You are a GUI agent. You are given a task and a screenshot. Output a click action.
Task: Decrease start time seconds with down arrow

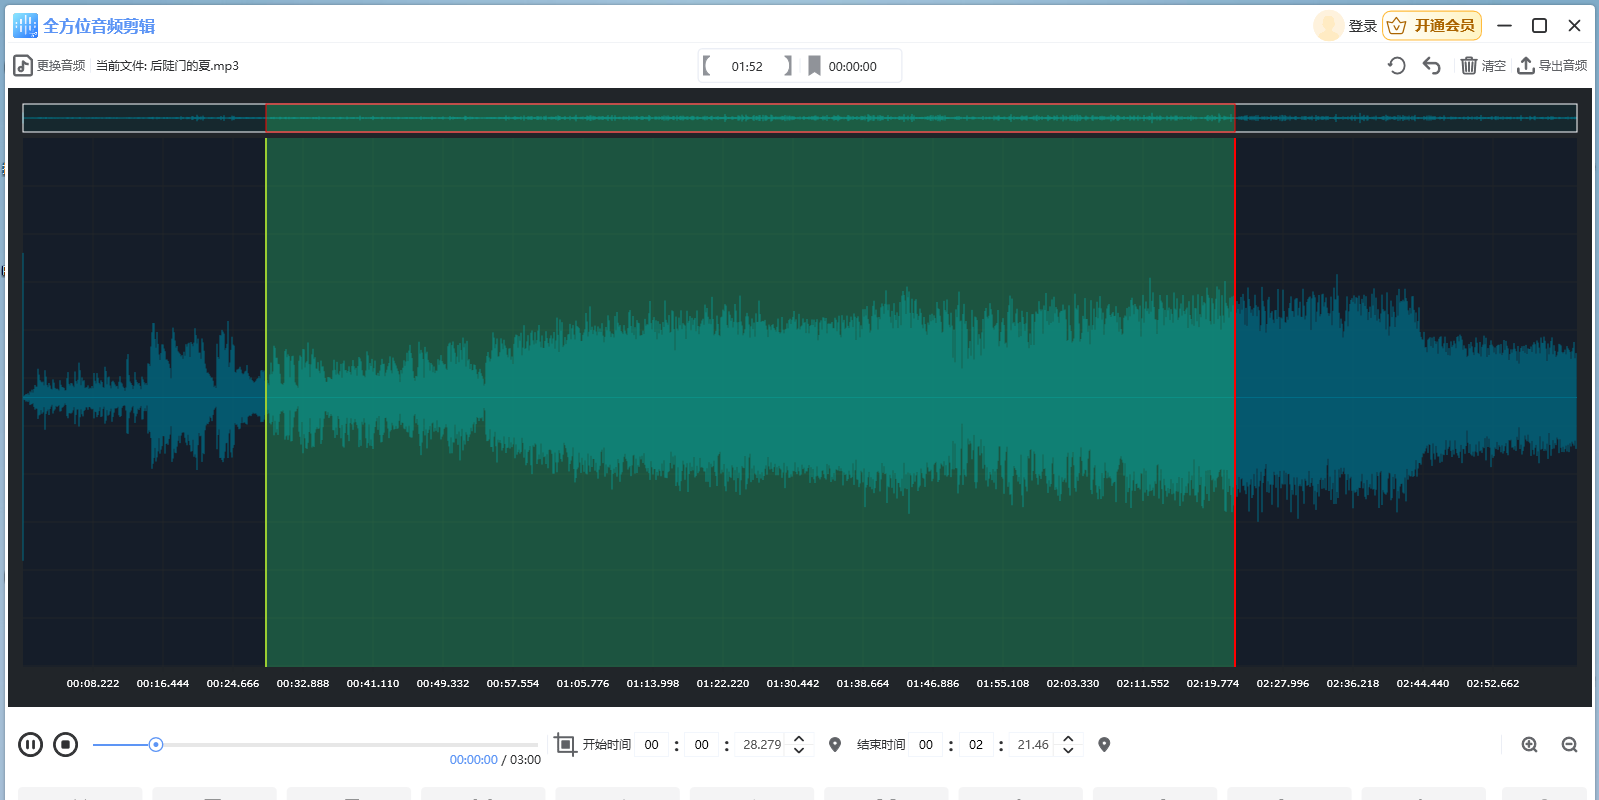pos(799,750)
